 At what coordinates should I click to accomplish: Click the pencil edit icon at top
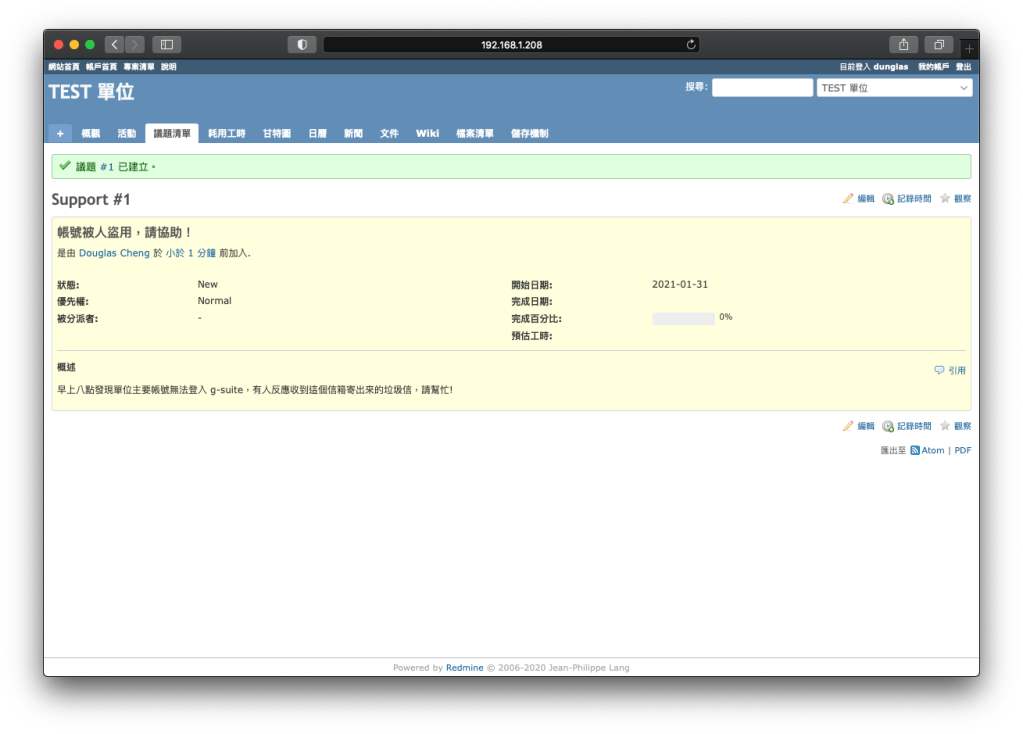(x=848, y=199)
